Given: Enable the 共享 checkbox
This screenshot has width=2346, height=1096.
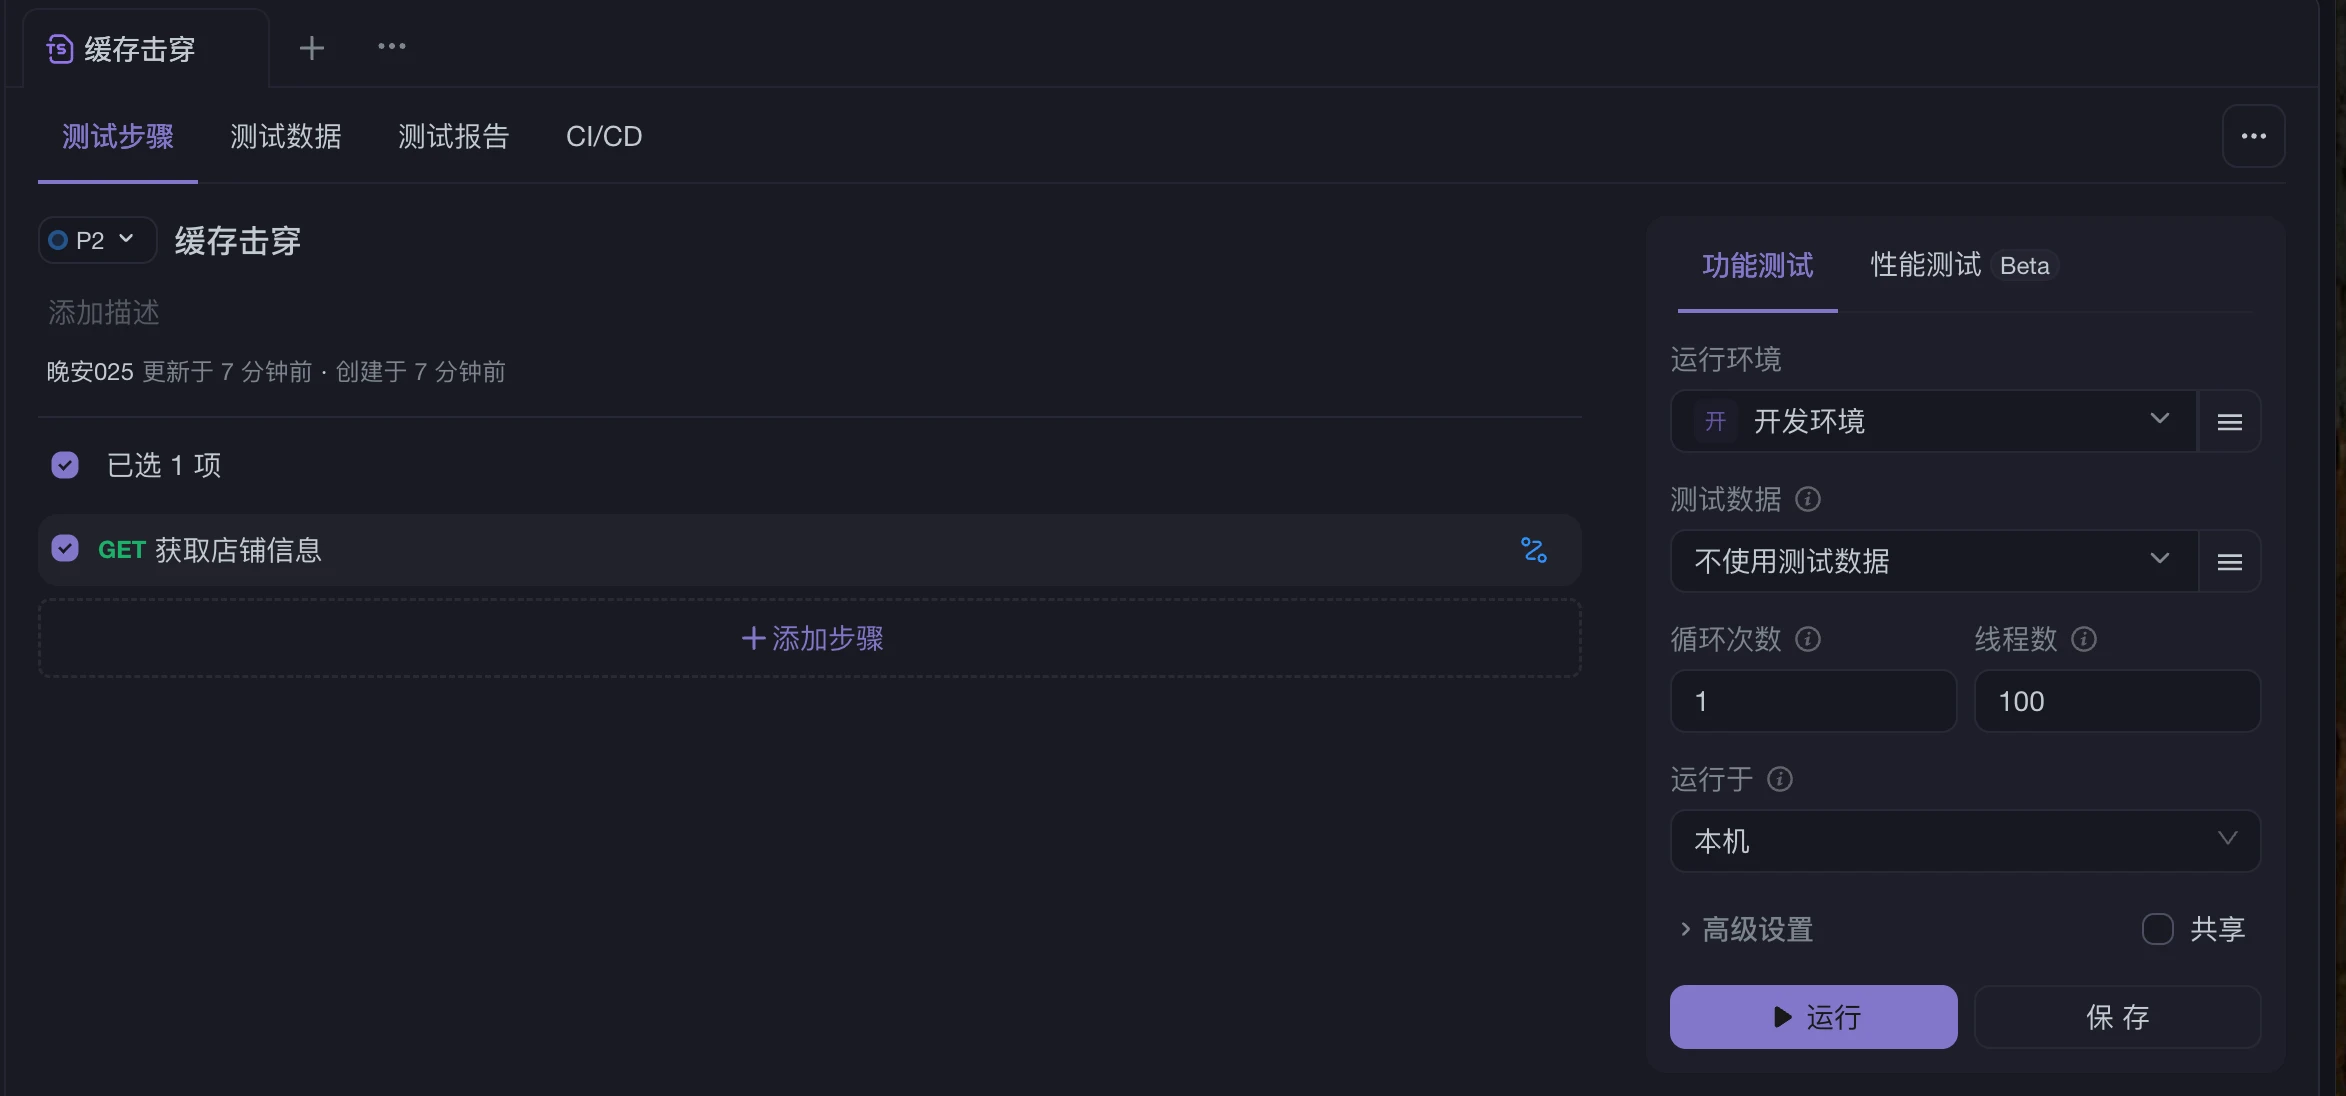Looking at the screenshot, I should click(x=2157, y=929).
